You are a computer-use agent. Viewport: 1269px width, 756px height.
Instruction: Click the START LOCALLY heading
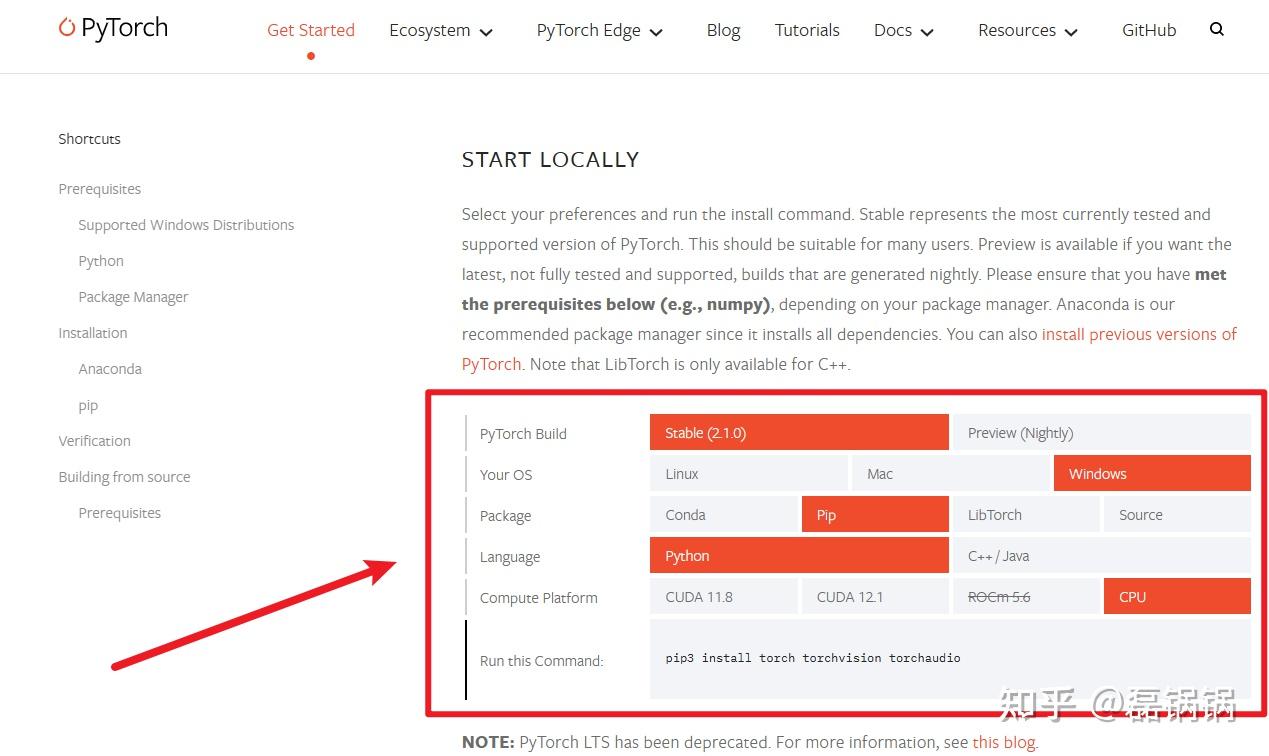[x=550, y=160]
